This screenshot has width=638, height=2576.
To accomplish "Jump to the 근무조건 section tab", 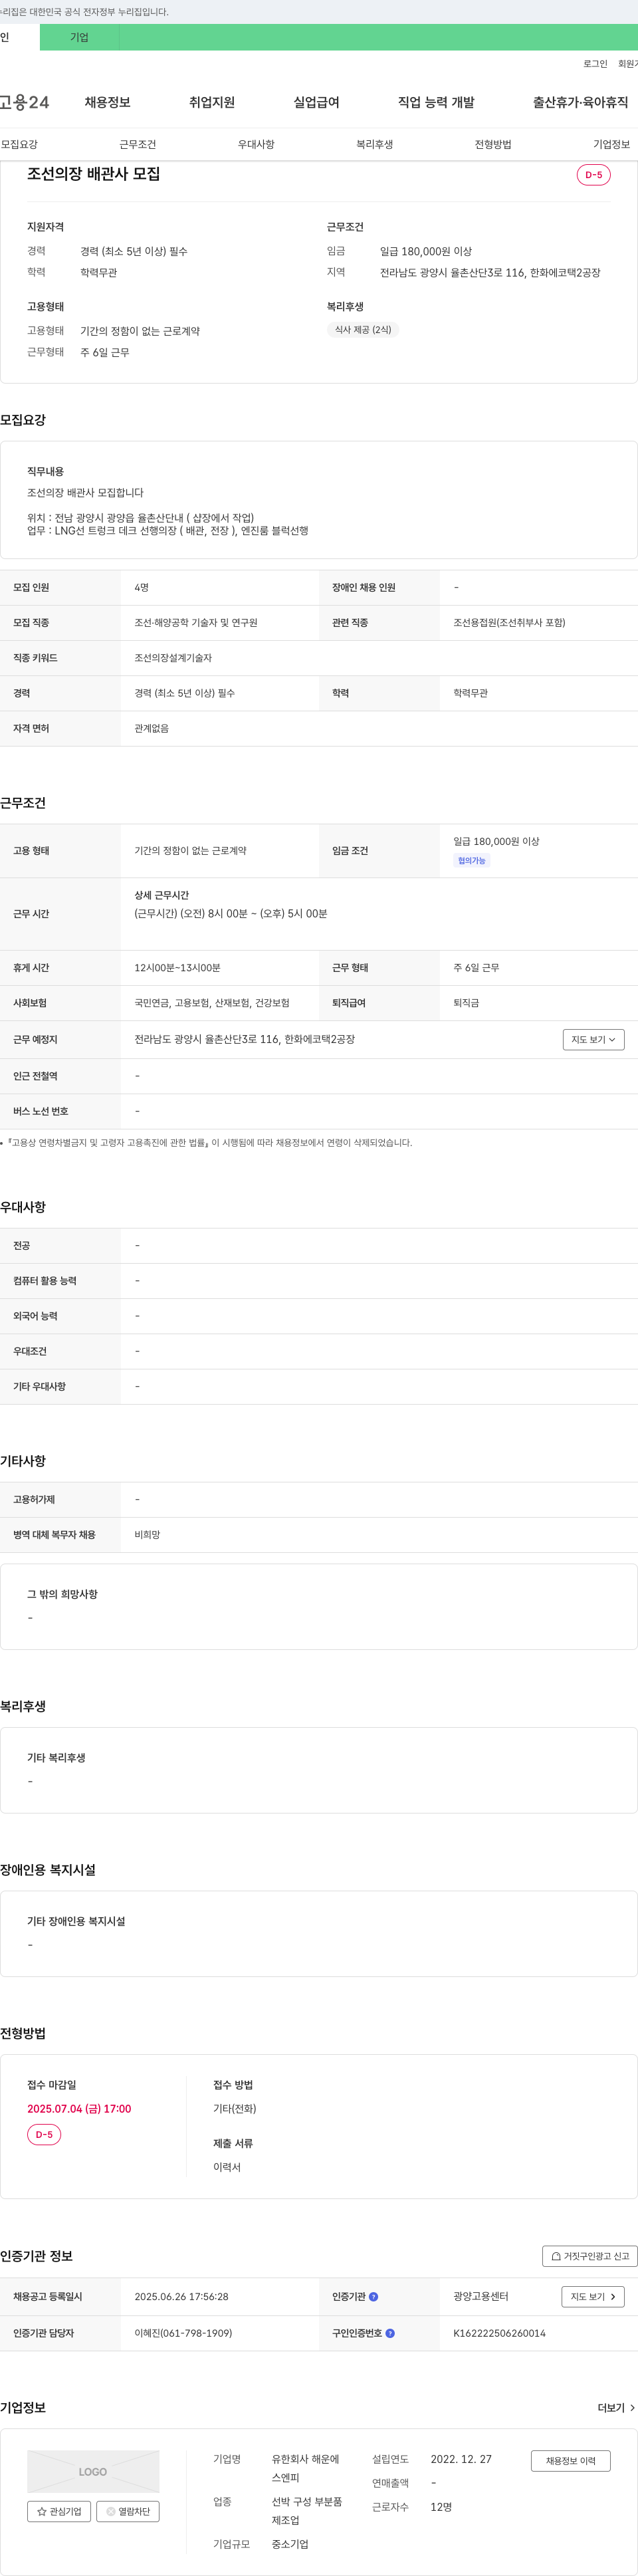I will 138,145.
